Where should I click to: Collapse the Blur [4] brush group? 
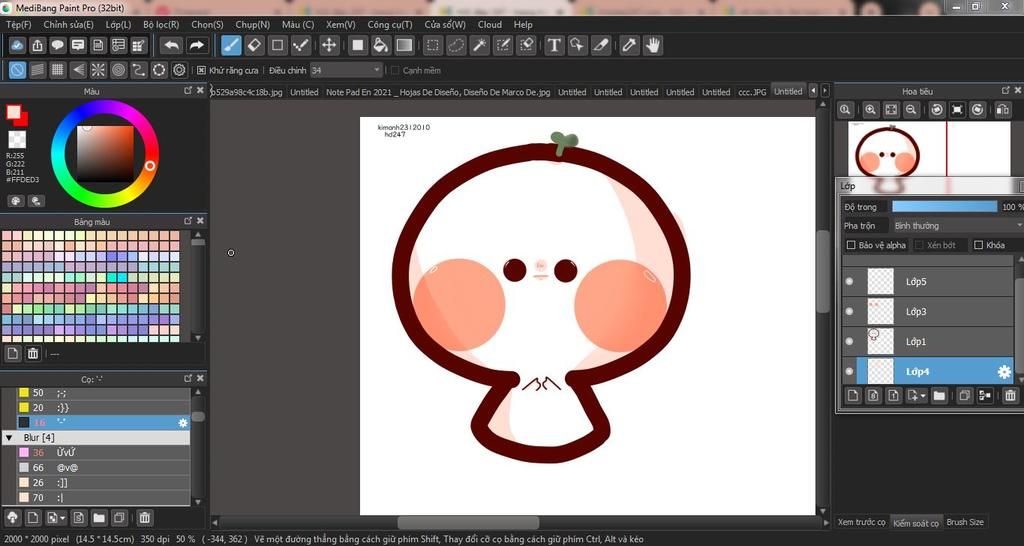[9, 438]
